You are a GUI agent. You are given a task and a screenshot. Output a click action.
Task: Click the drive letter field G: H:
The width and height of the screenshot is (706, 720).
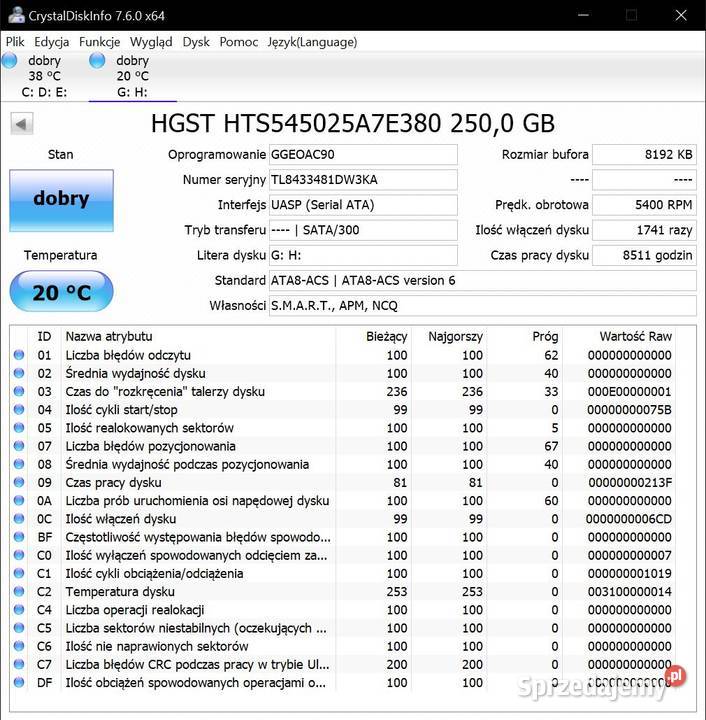(x=363, y=255)
